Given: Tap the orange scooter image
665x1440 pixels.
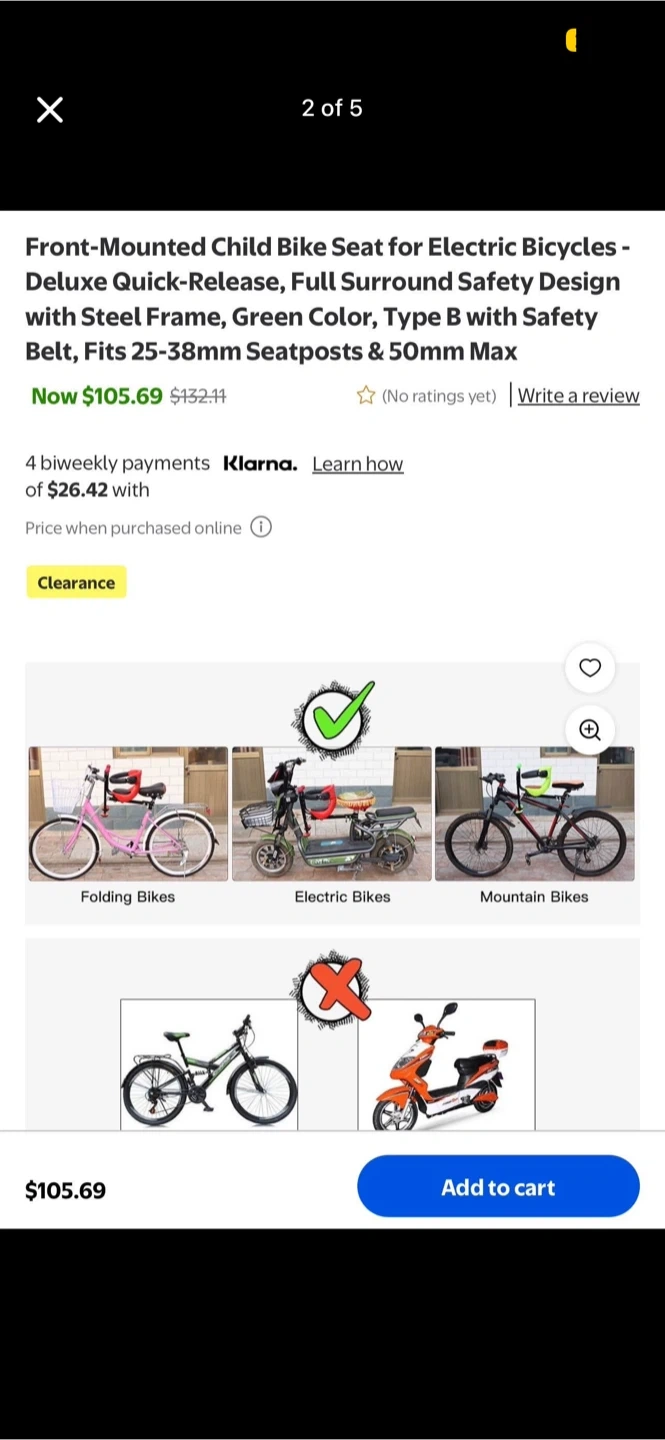Looking at the screenshot, I should tap(446, 1064).
